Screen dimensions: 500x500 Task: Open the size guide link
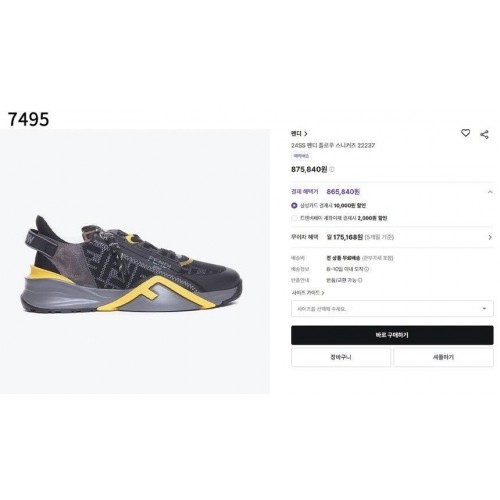coord(308,293)
